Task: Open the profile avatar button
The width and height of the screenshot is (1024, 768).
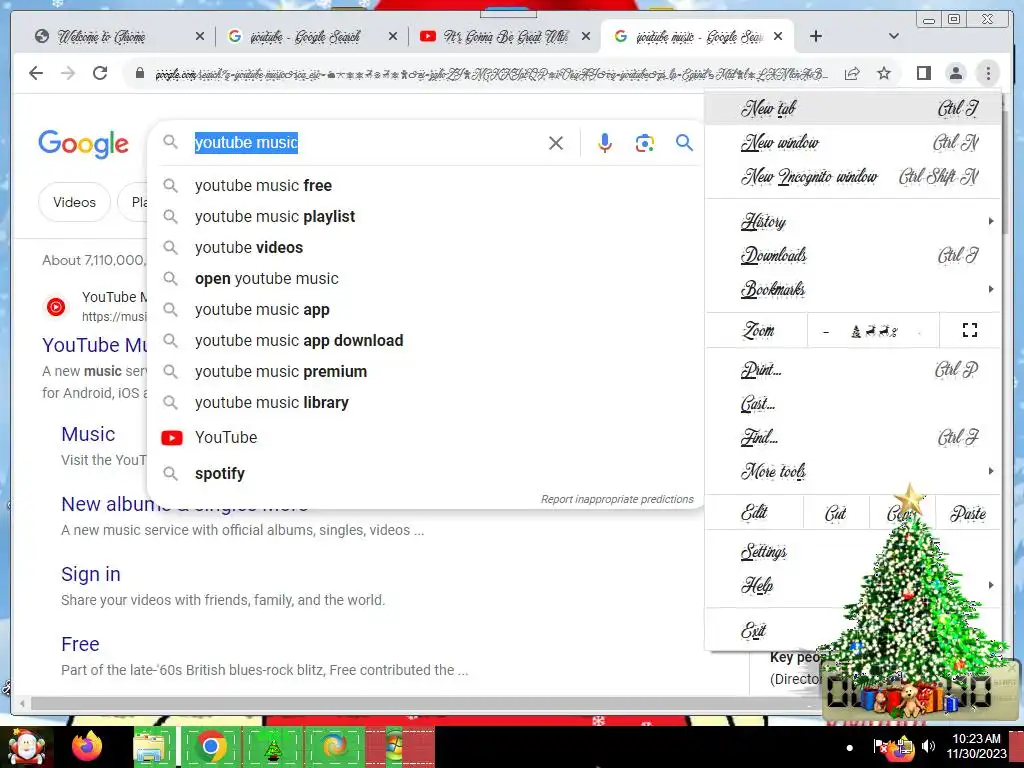Action: click(955, 73)
